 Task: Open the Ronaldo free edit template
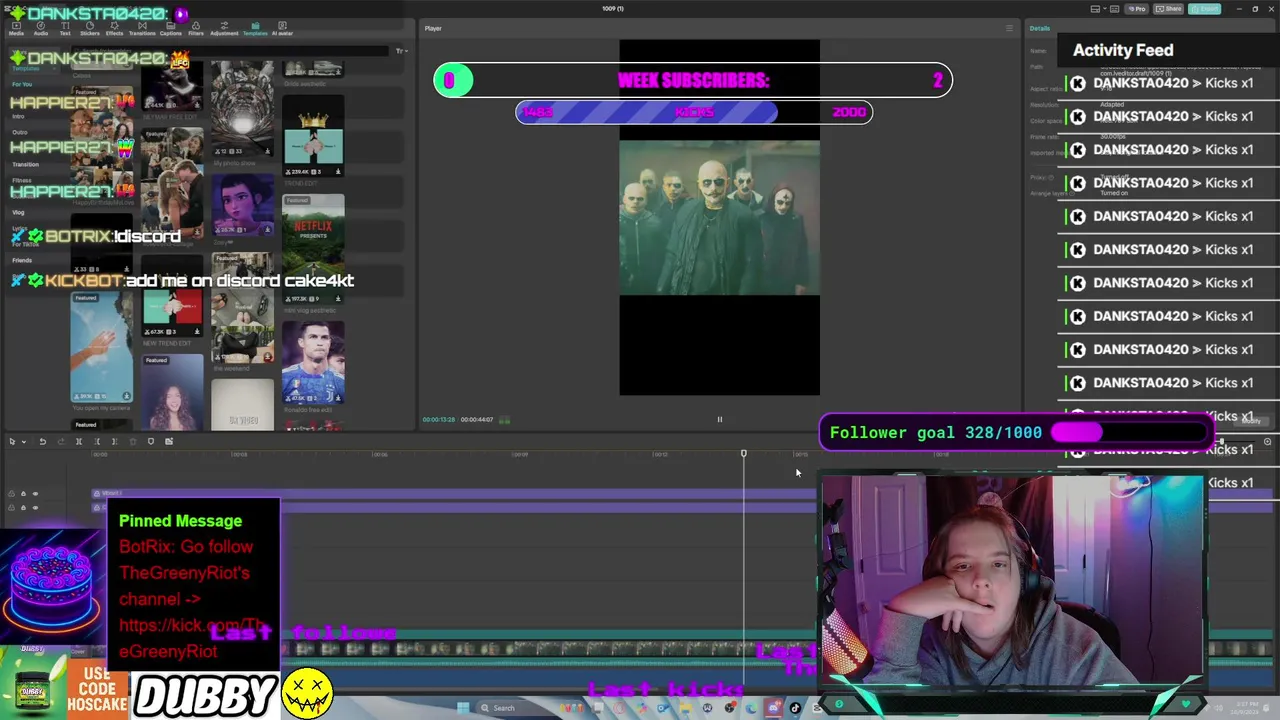point(313,362)
